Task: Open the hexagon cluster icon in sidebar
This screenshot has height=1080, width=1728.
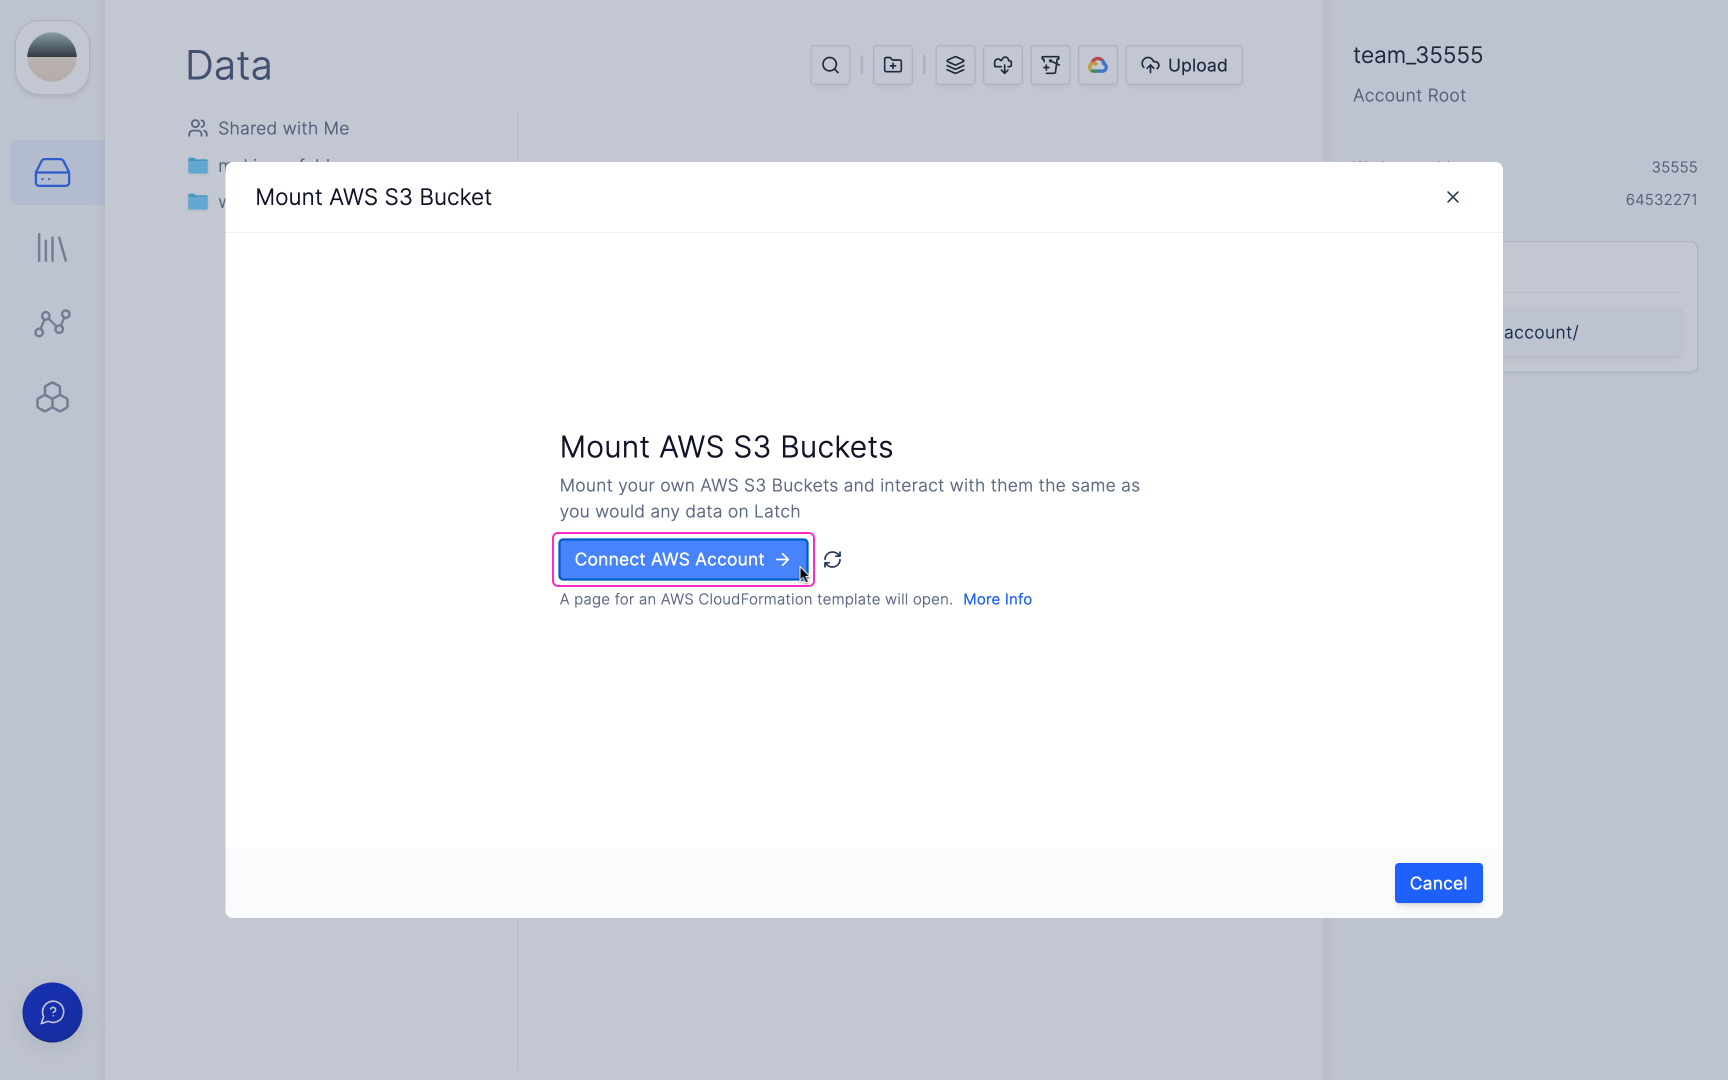Action: coord(52,398)
